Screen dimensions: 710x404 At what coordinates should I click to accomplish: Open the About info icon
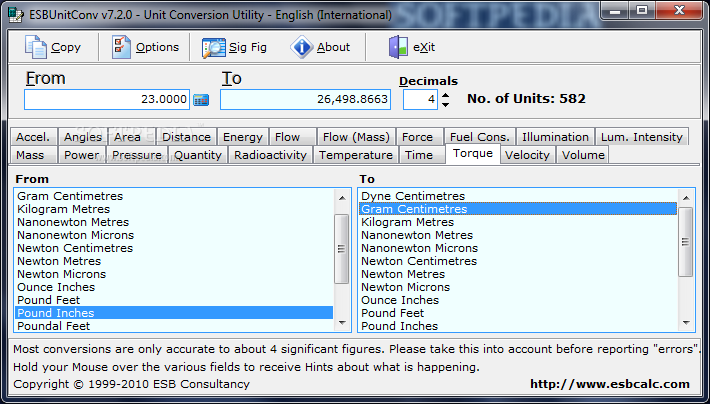point(302,47)
